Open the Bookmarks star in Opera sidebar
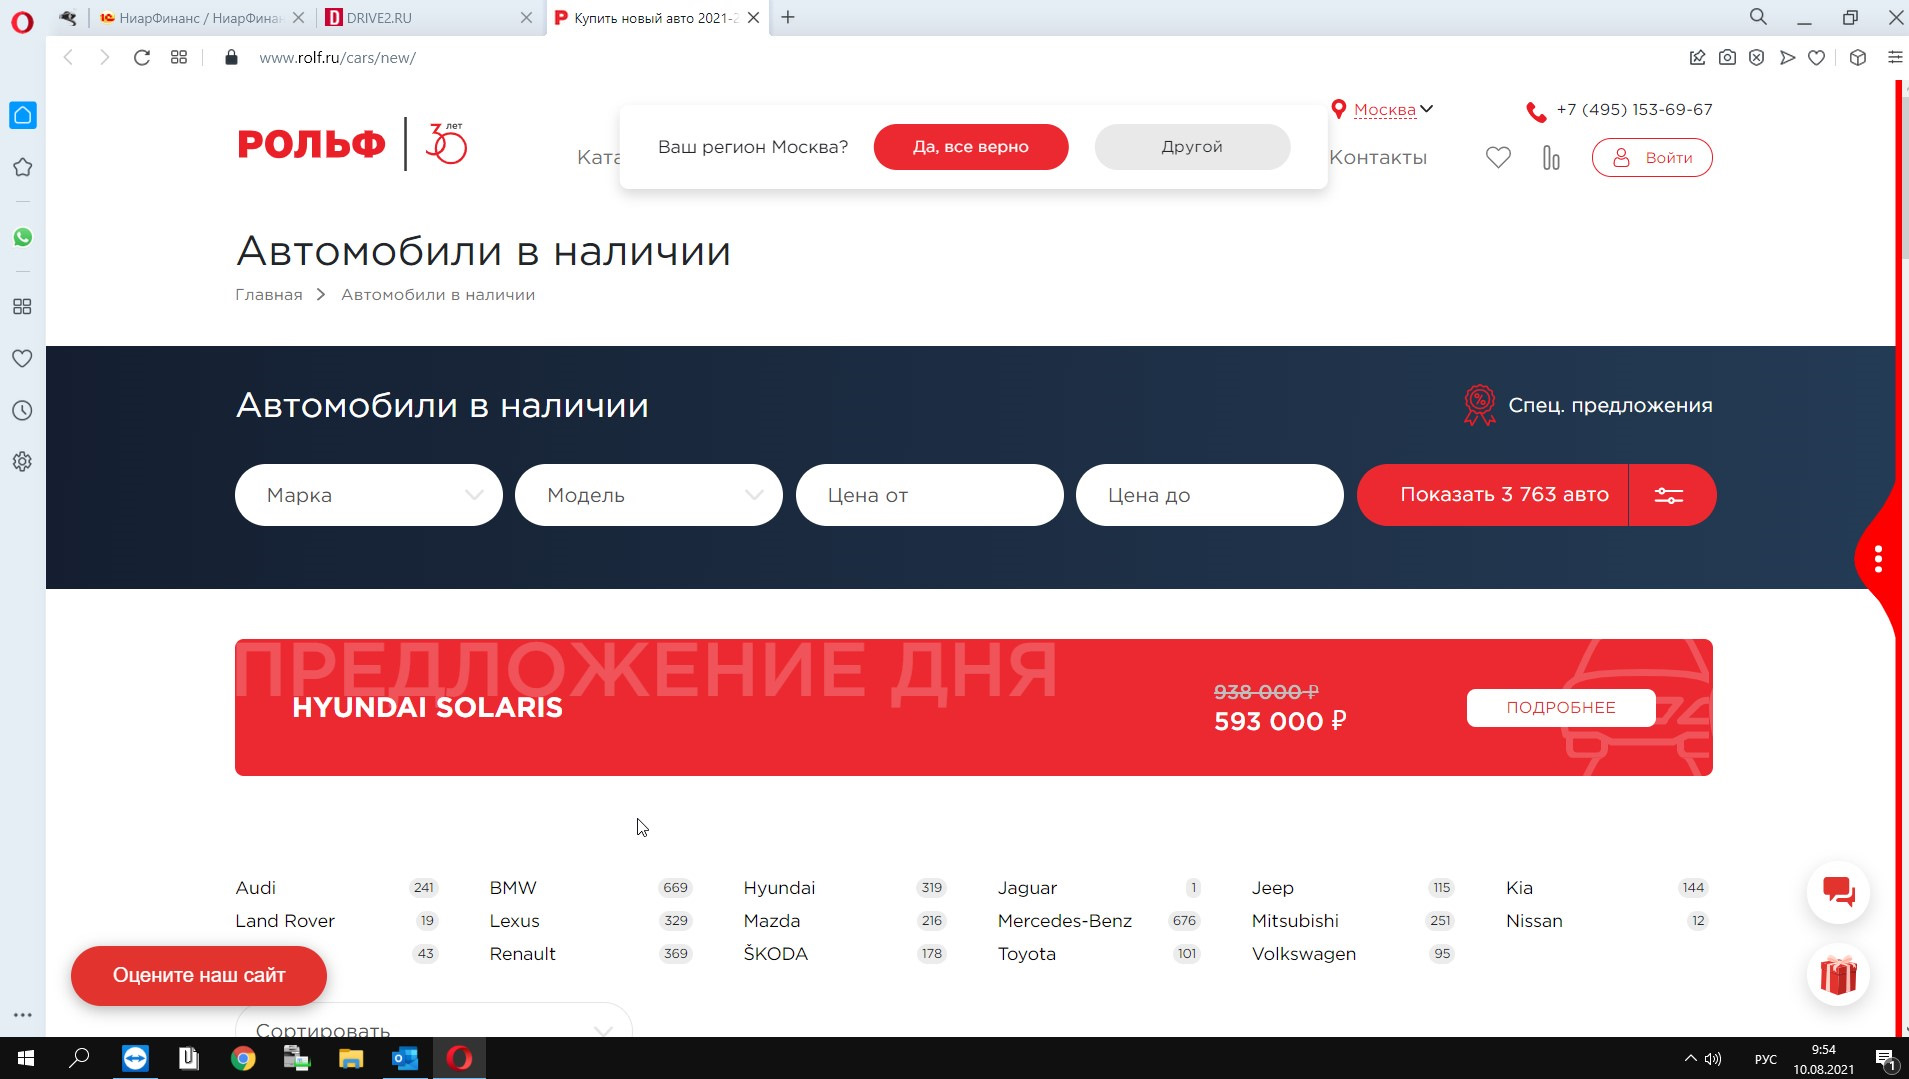Screen dimensions: 1909x1079 click(23, 167)
